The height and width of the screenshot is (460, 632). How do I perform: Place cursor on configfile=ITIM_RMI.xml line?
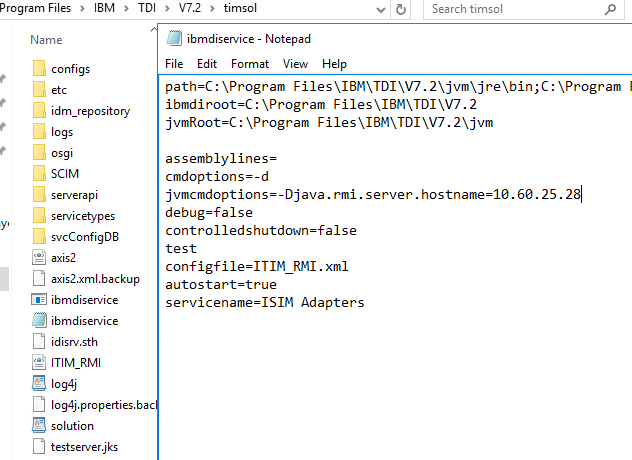coord(257,266)
